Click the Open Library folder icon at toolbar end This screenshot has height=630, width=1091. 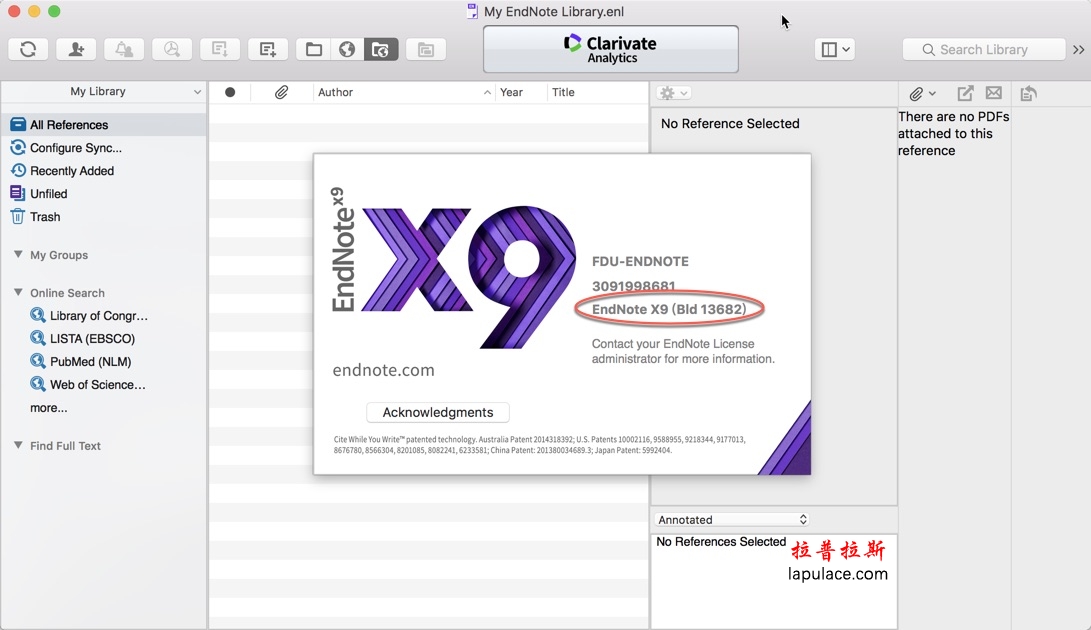pyautogui.click(x=426, y=49)
